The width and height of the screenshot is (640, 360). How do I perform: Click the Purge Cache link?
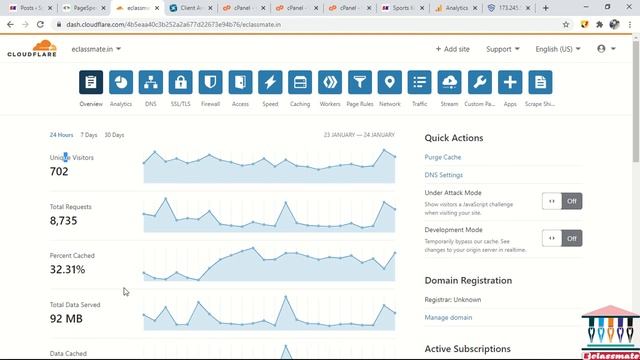point(442,157)
